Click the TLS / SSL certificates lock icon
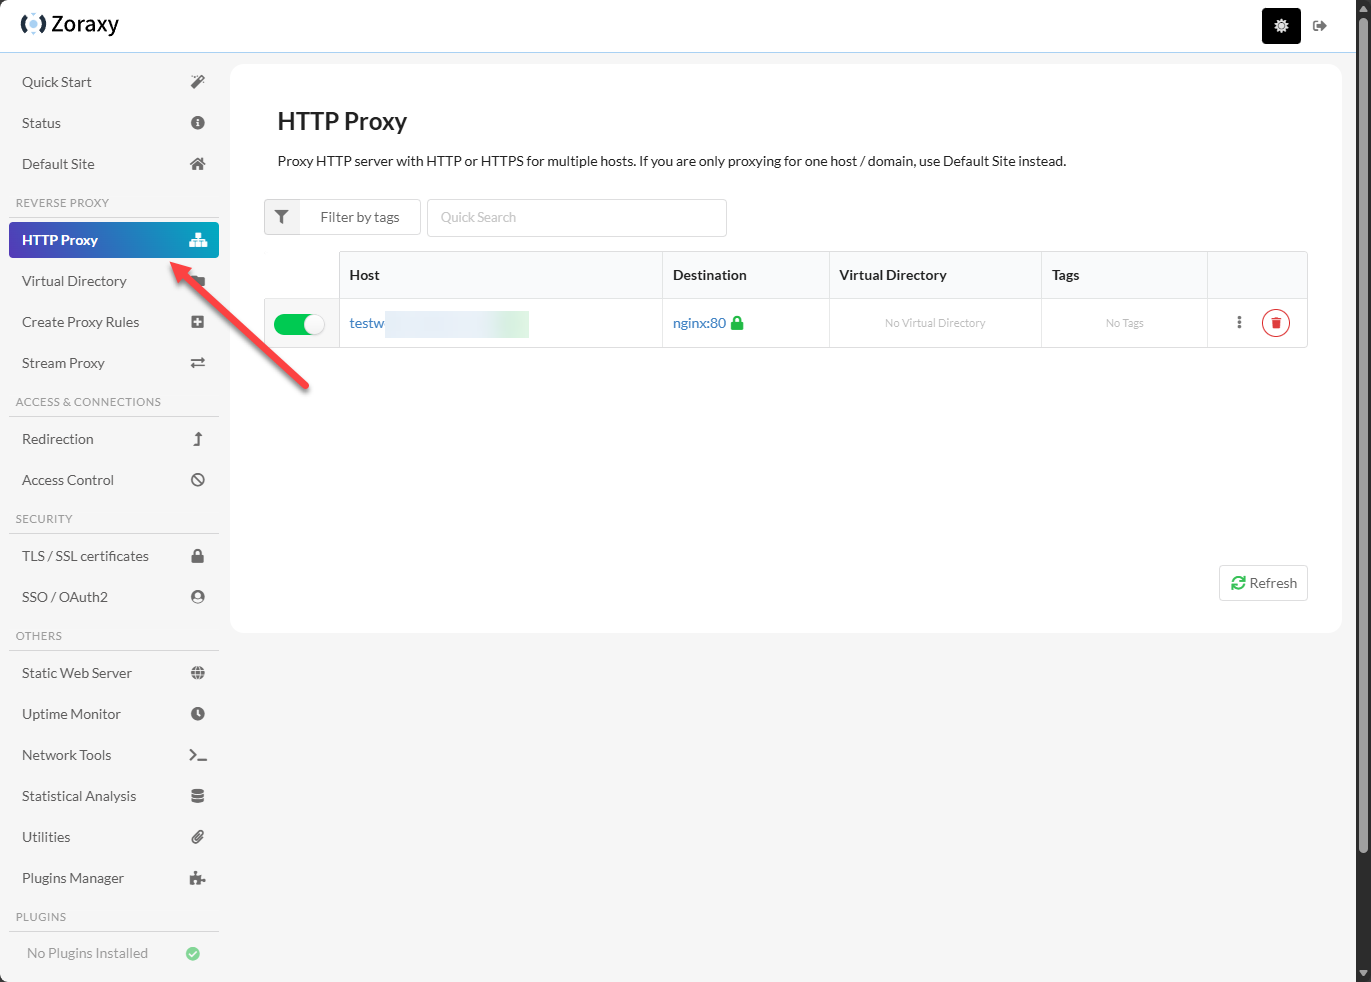The width and height of the screenshot is (1371, 982). (x=197, y=556)
